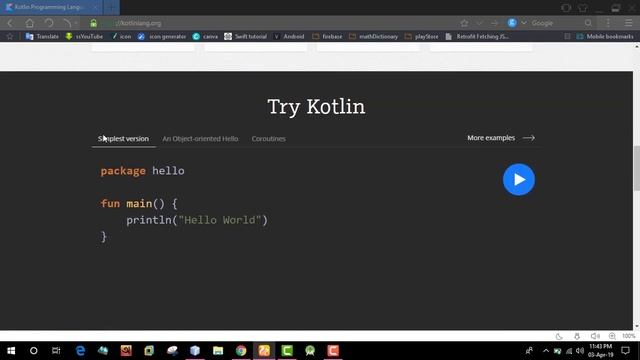Click the bookmarks bar star icon
Viewport: 640px width, 360px height.
pos(10,36)
